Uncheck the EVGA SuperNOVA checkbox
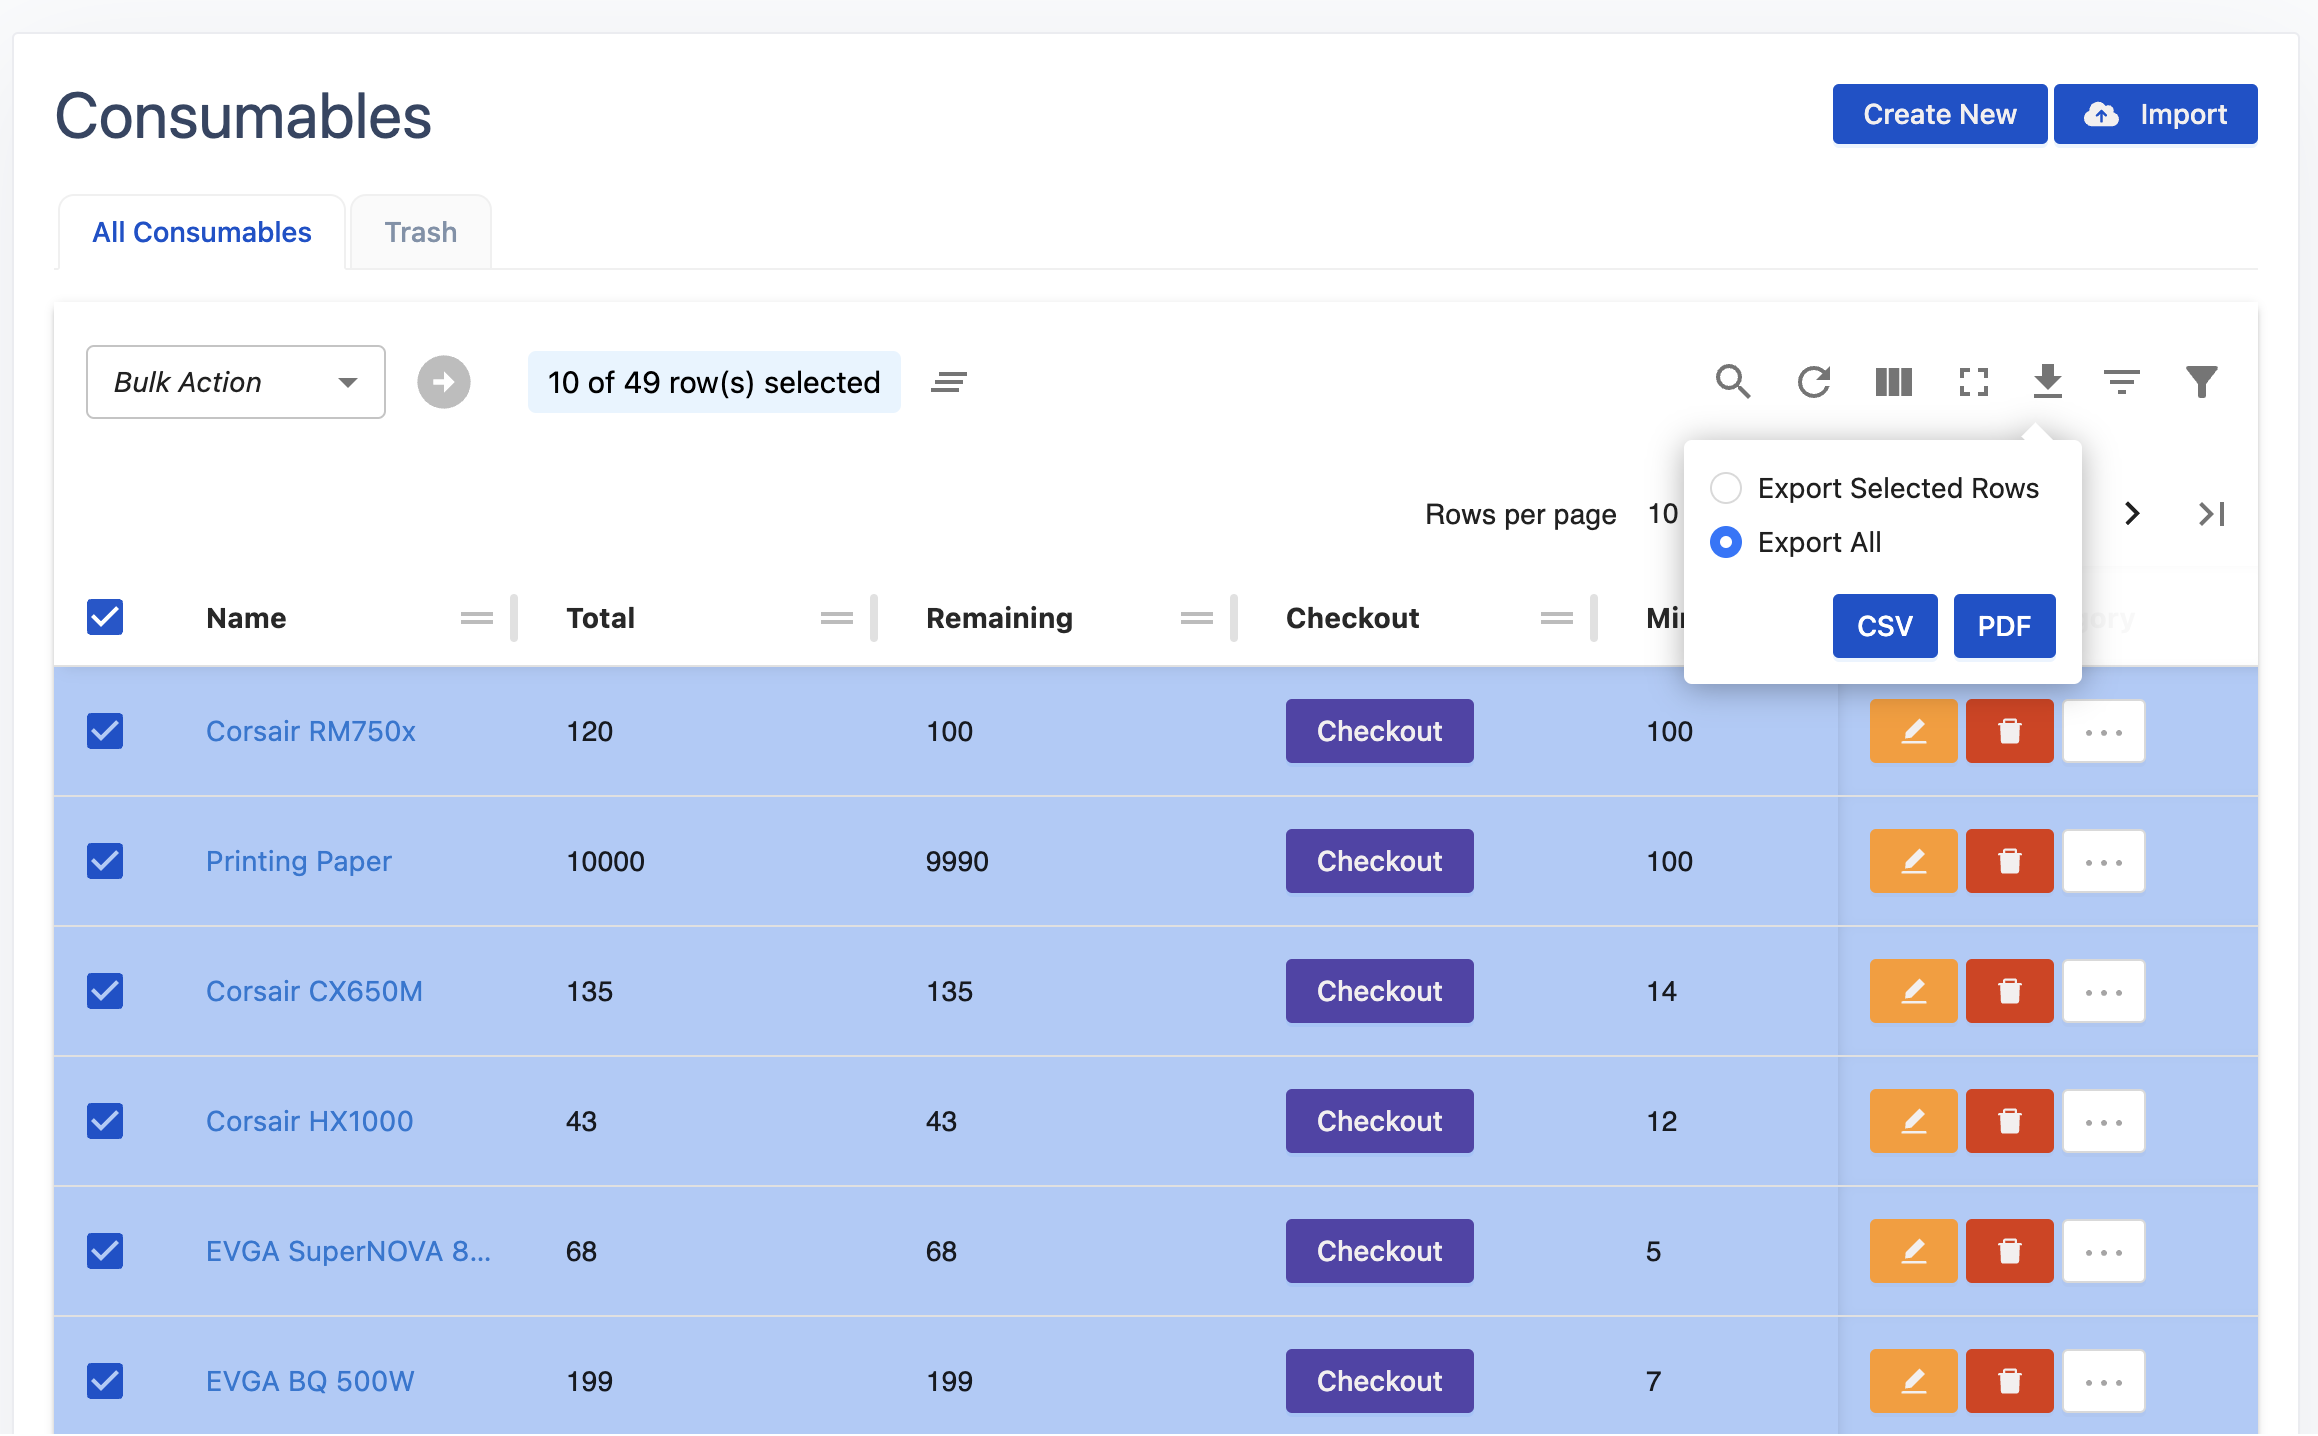Viewport: 2318px width, 1436px height. (105, 1251)
